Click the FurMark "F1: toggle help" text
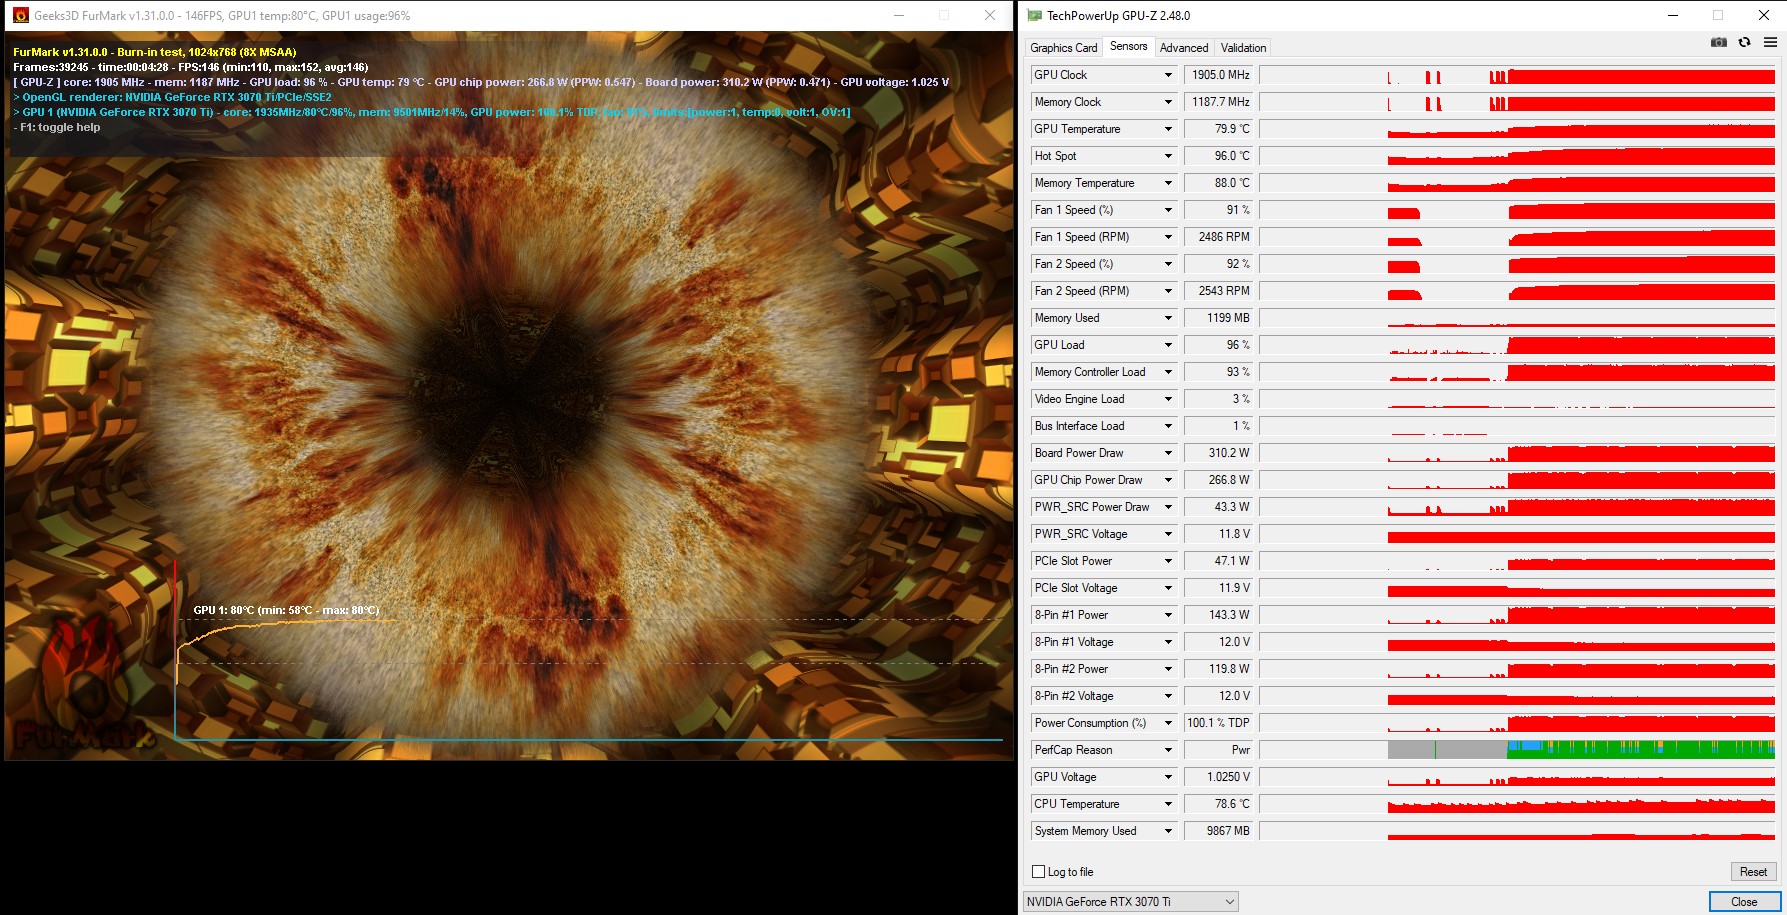The image size is (1787, 915). [x=57, y=128]
